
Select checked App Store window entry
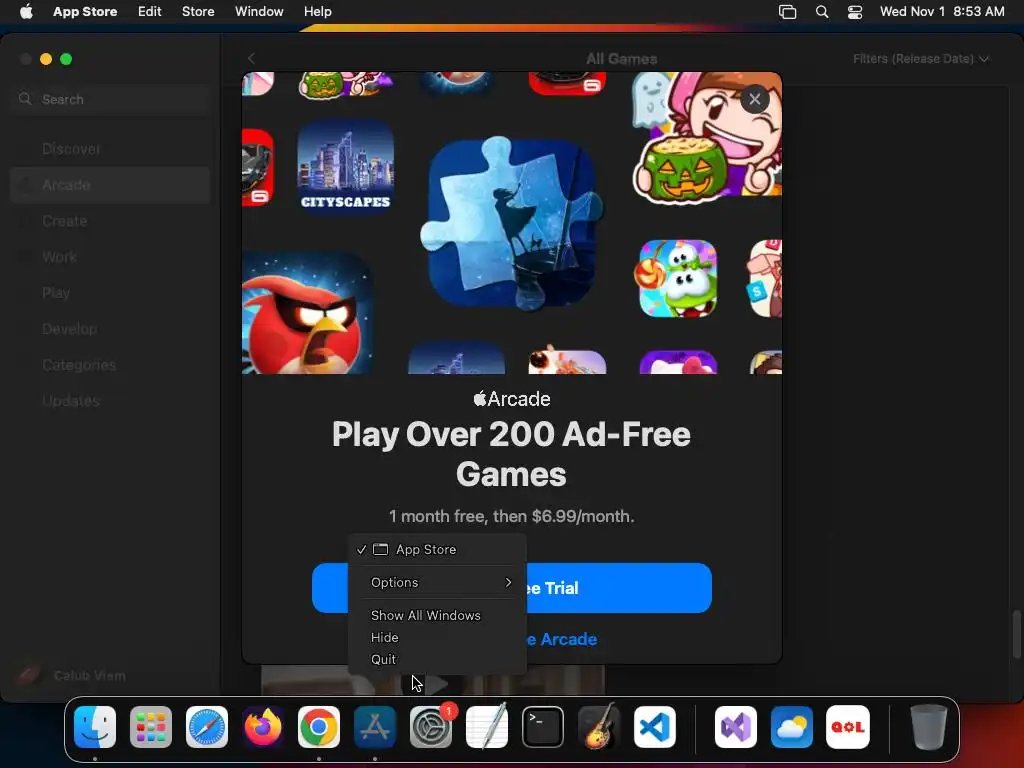pyautogui.click(x=438, y=550)
